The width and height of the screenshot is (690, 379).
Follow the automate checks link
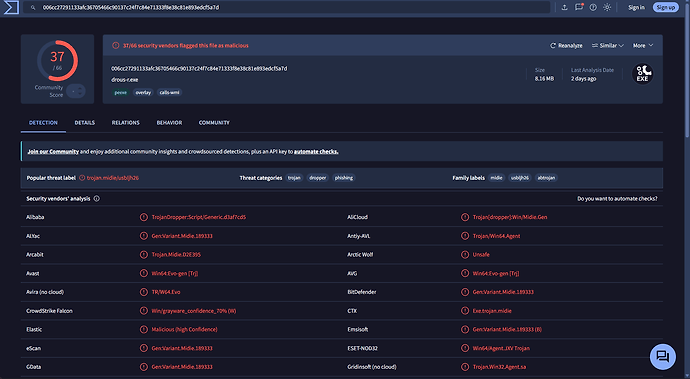tap(316, 151)
